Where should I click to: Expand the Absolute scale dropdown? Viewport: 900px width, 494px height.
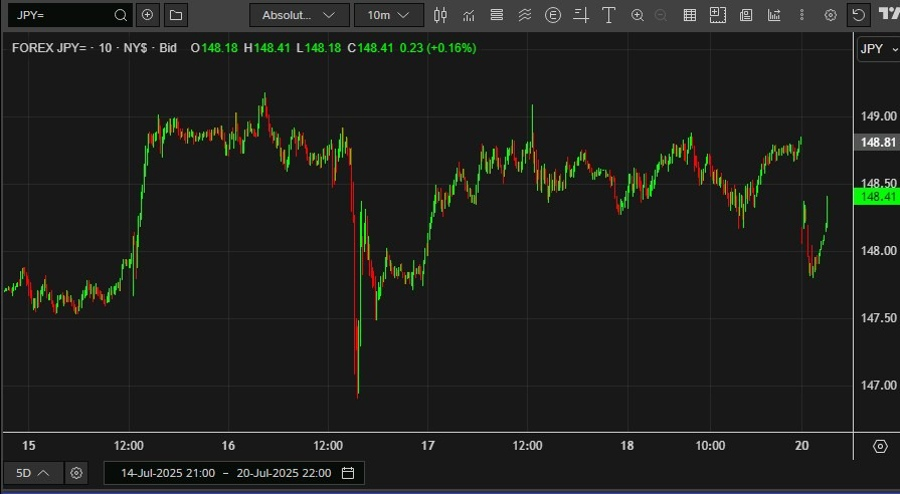pyautogui.click(x=300, y=15)
